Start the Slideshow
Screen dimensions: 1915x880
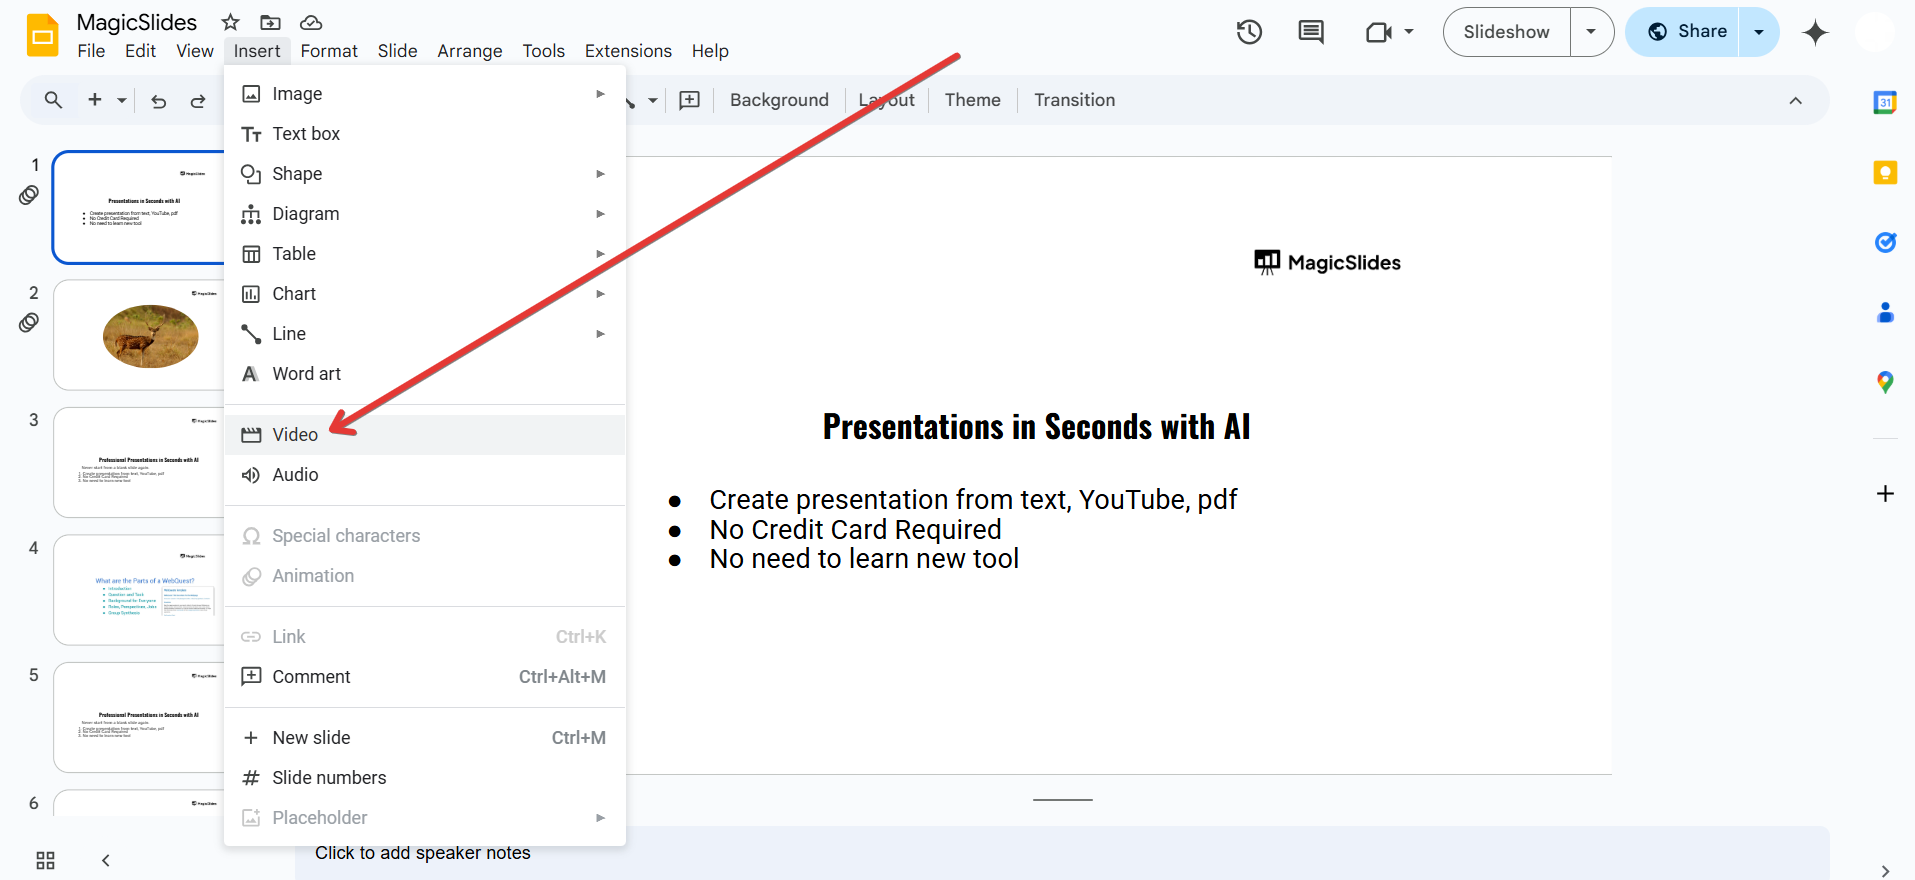coord(1506,32)
